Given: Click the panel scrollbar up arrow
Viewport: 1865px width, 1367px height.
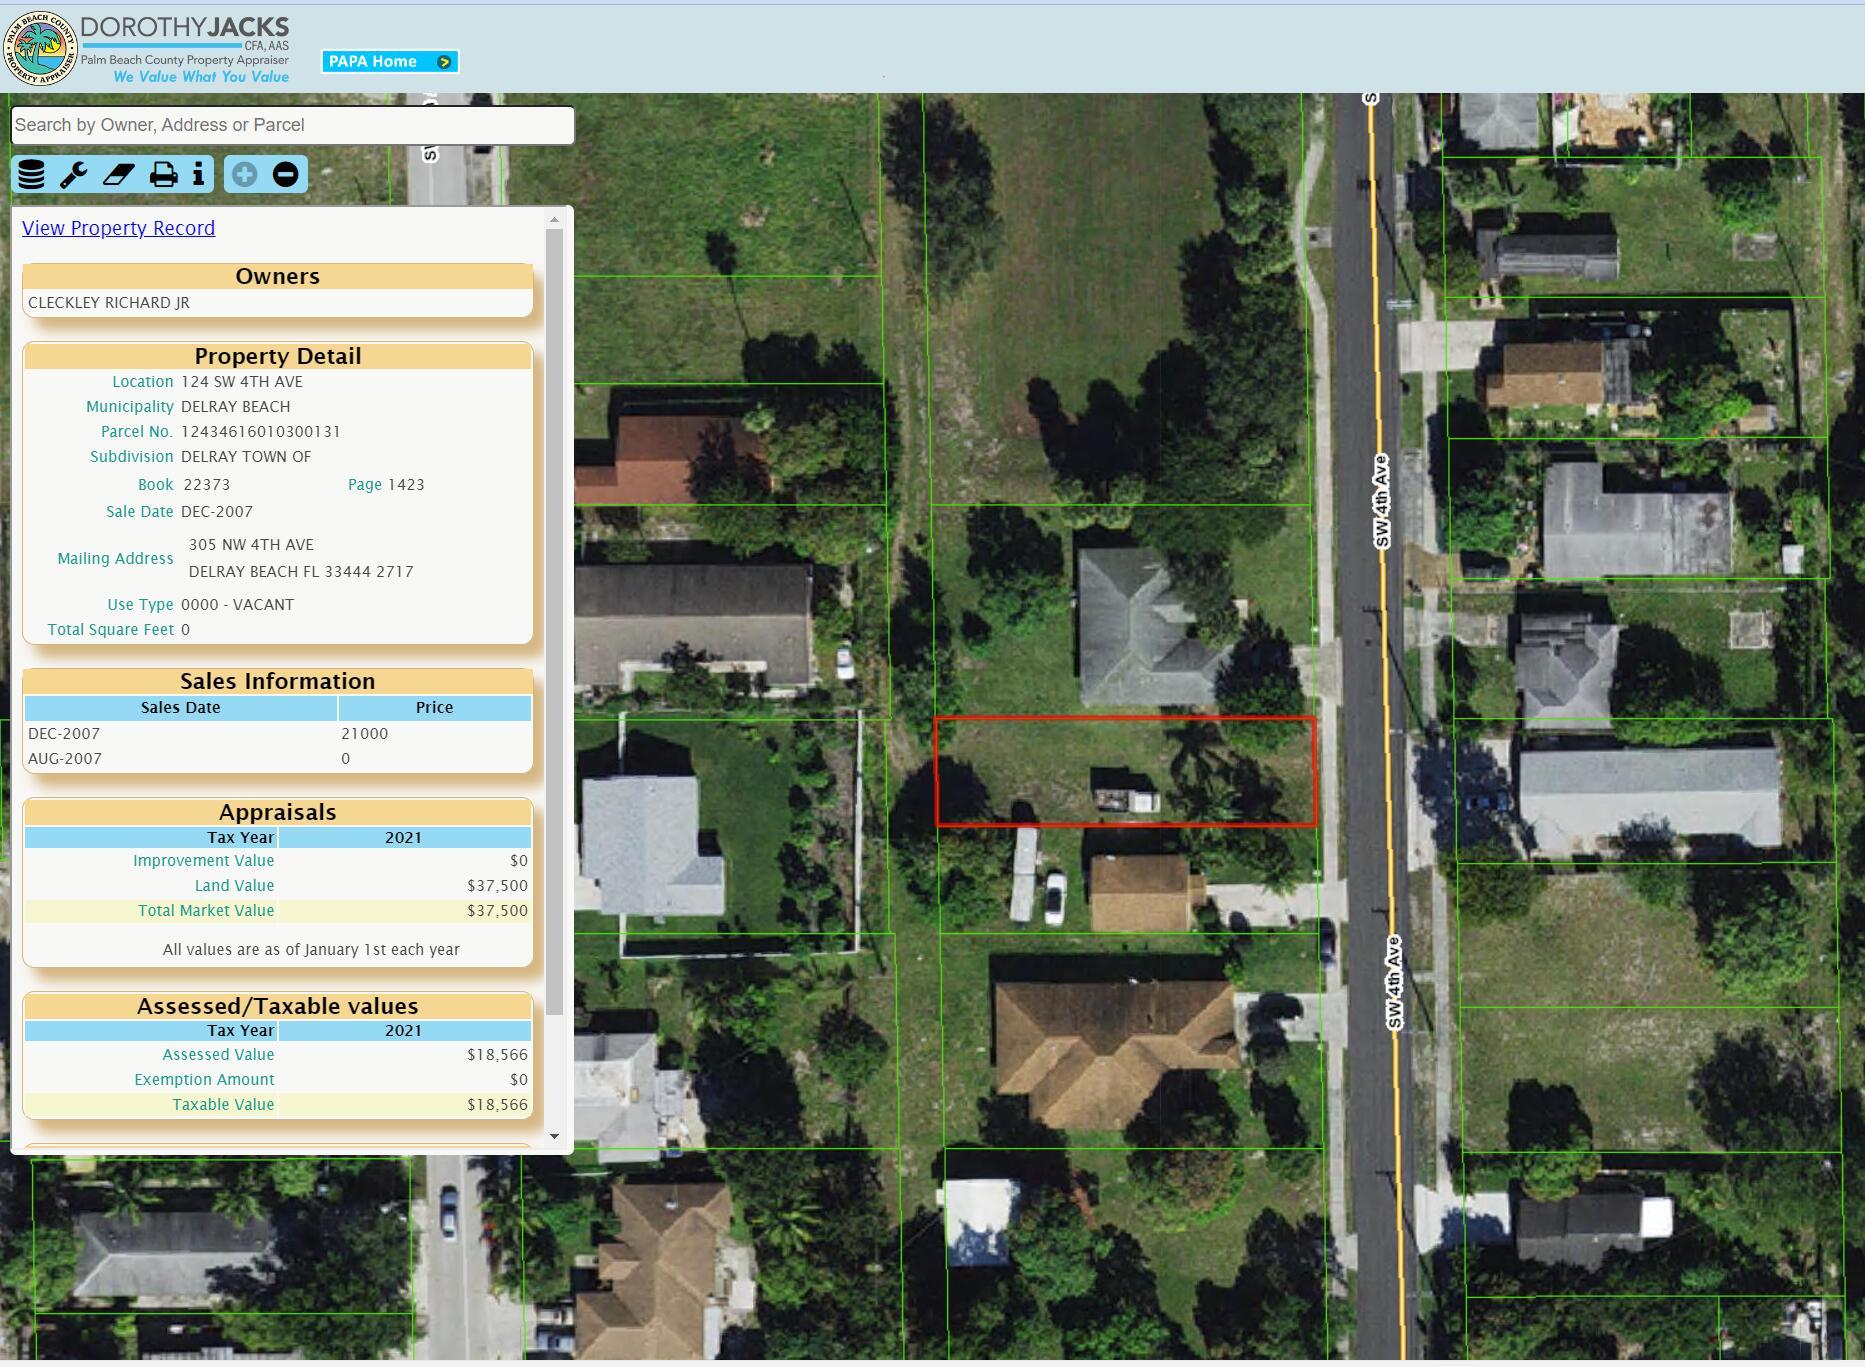Looking at the screenshot, I should click(554, 219).
